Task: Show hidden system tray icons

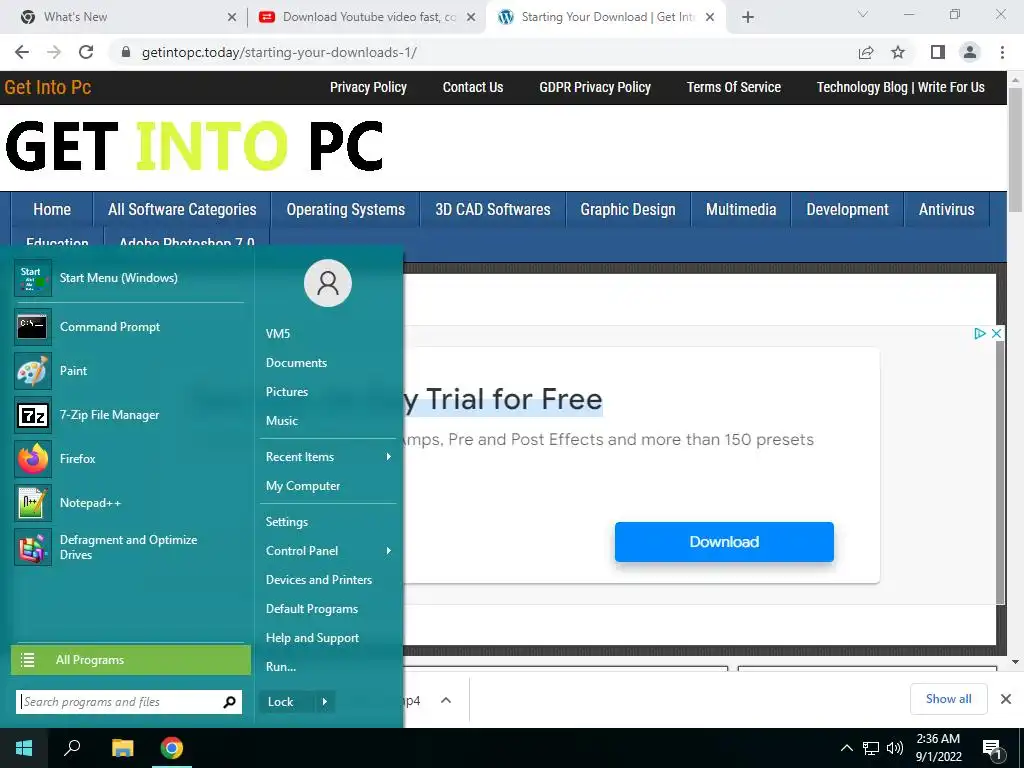Action: tap(846, 748)
